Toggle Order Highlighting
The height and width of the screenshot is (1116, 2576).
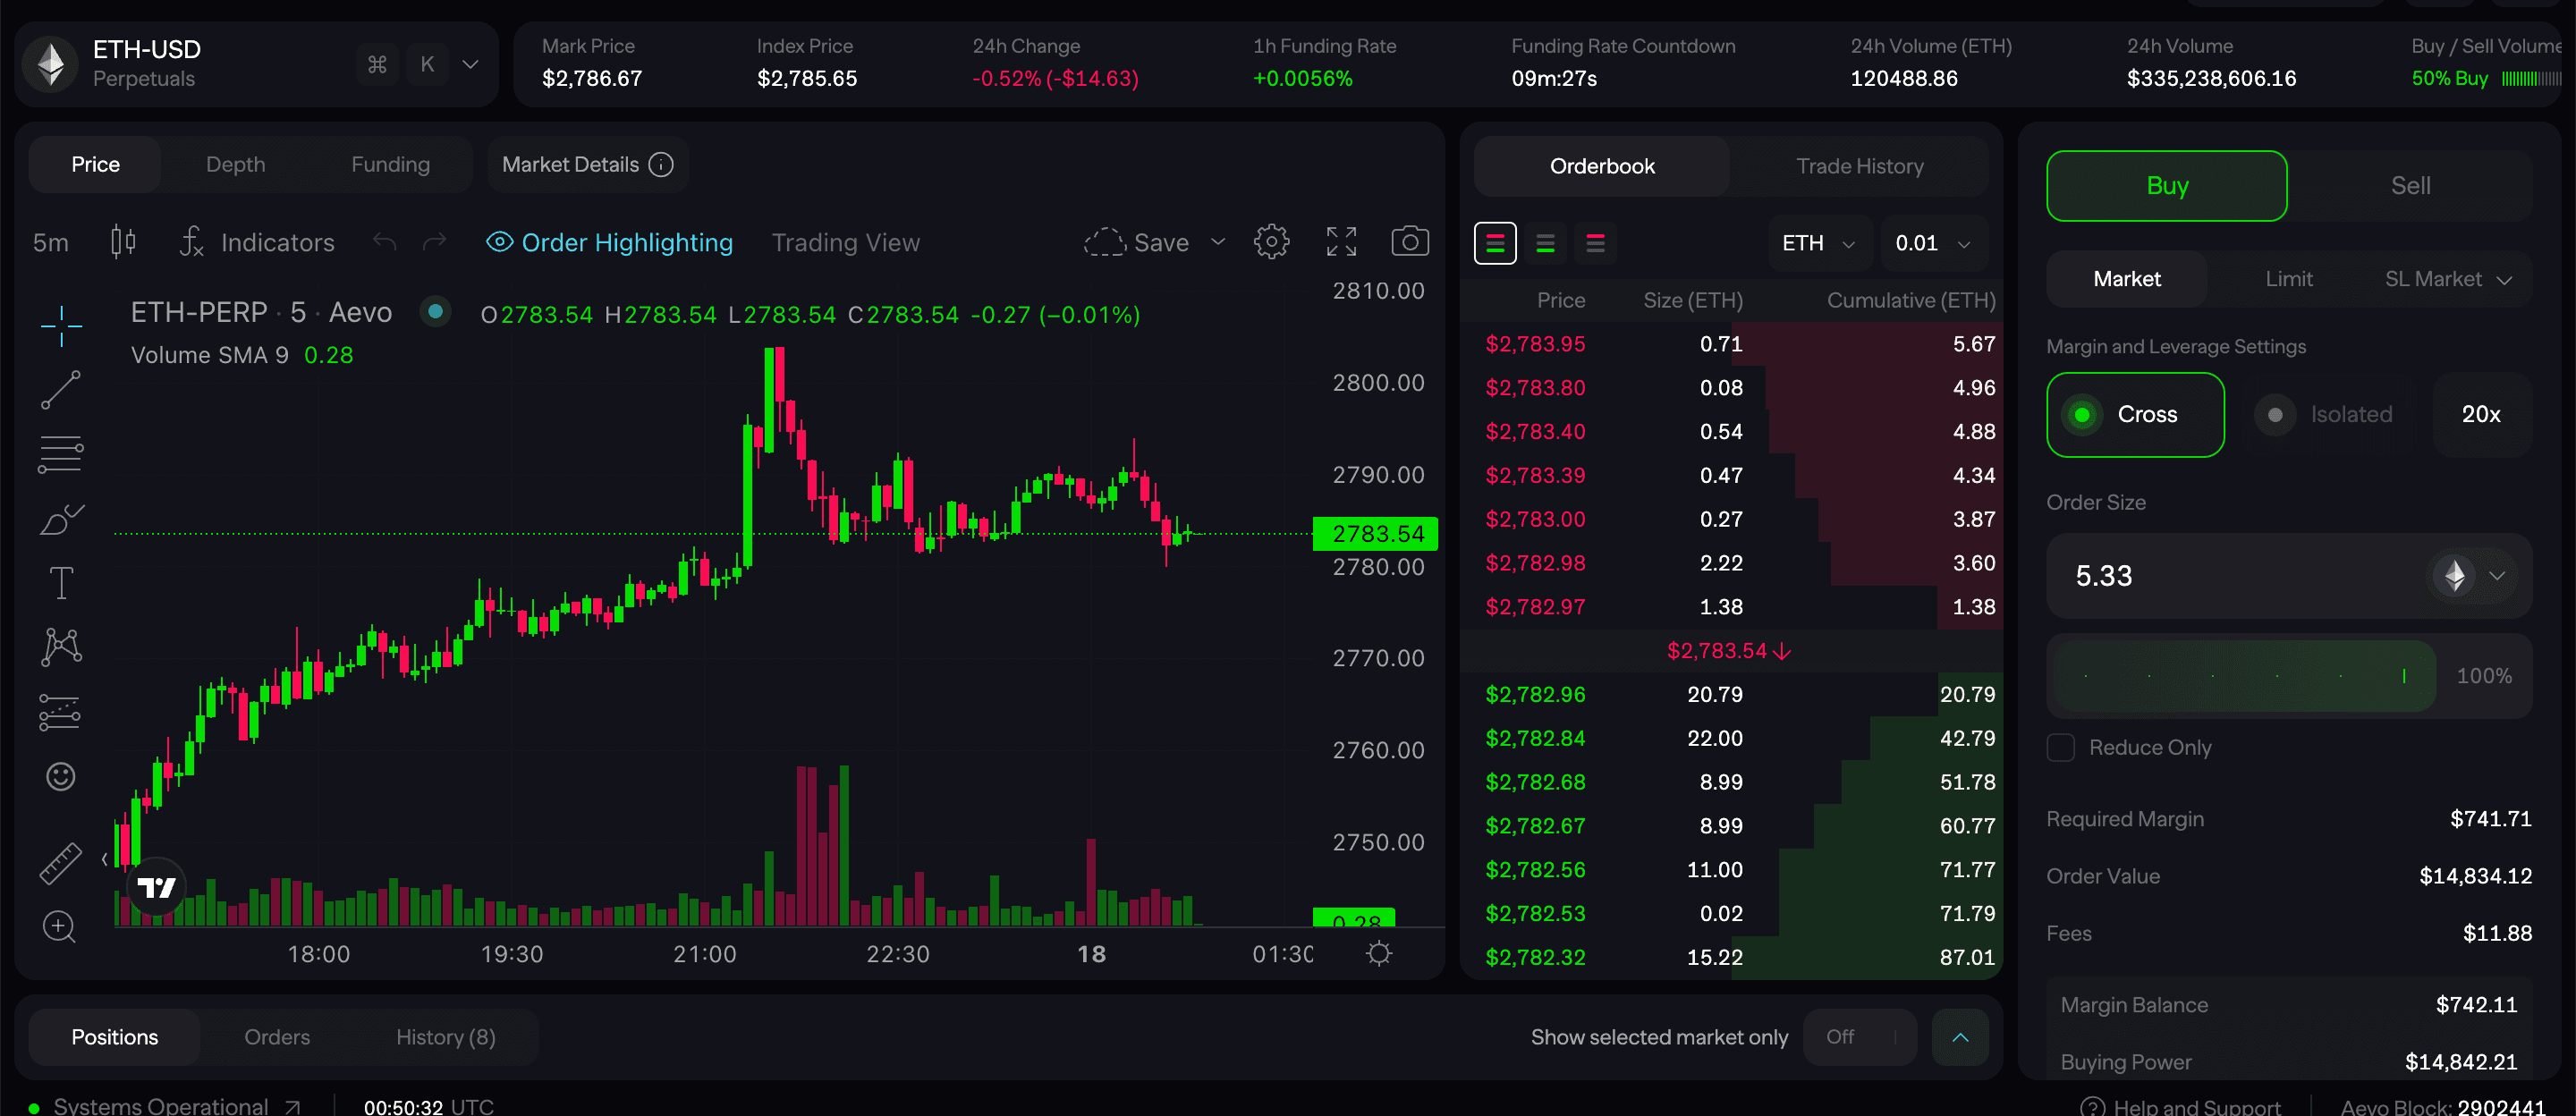coord(609,242)
